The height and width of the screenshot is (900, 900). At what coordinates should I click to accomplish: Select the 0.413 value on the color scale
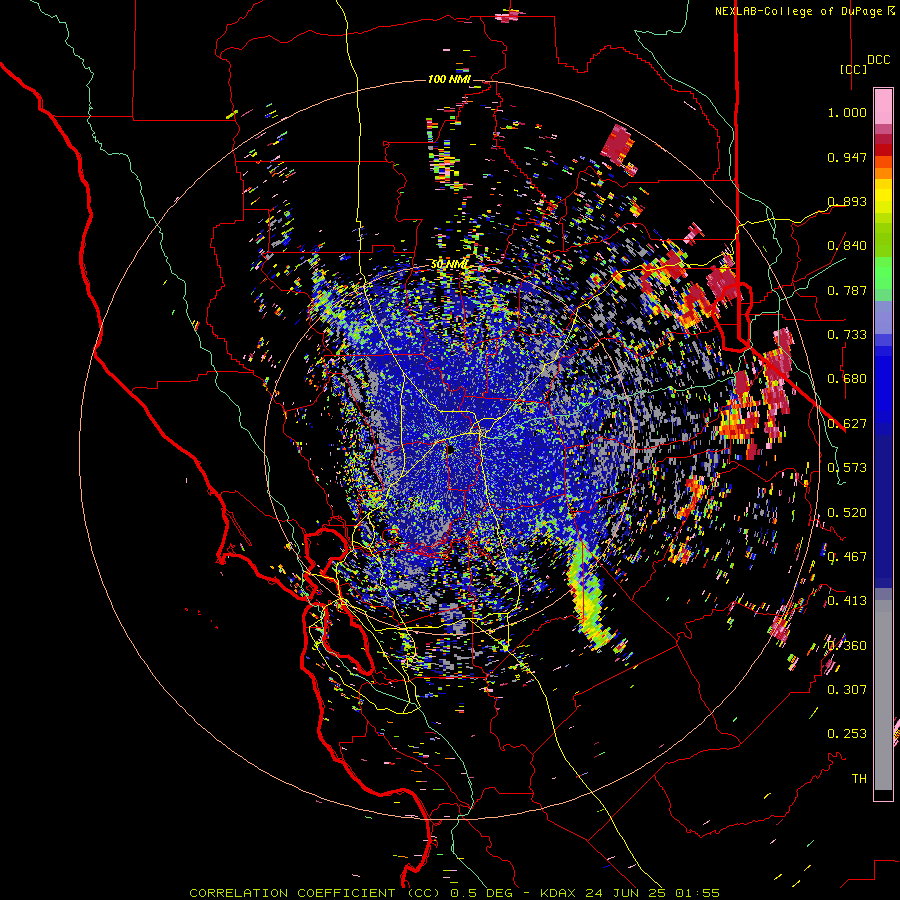point(847,601)
